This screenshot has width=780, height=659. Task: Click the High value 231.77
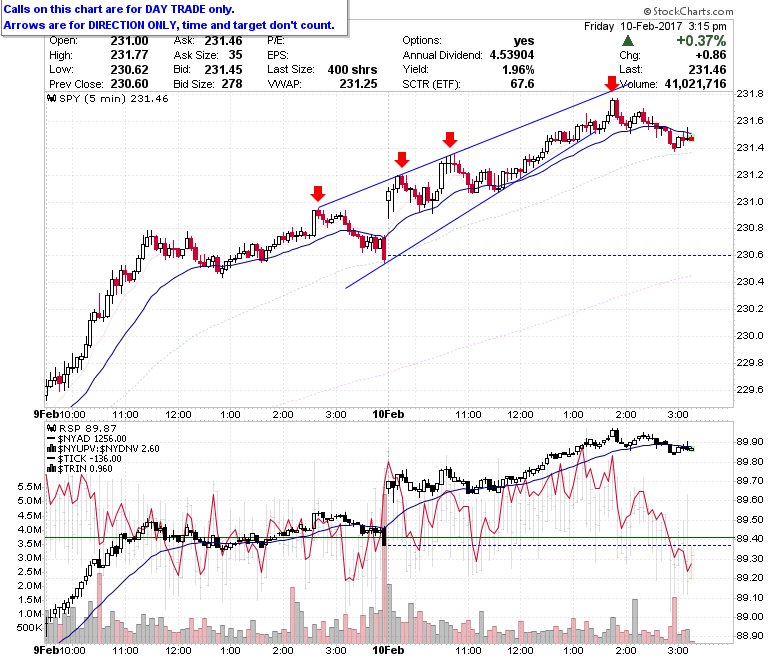(x=129, y=55)
